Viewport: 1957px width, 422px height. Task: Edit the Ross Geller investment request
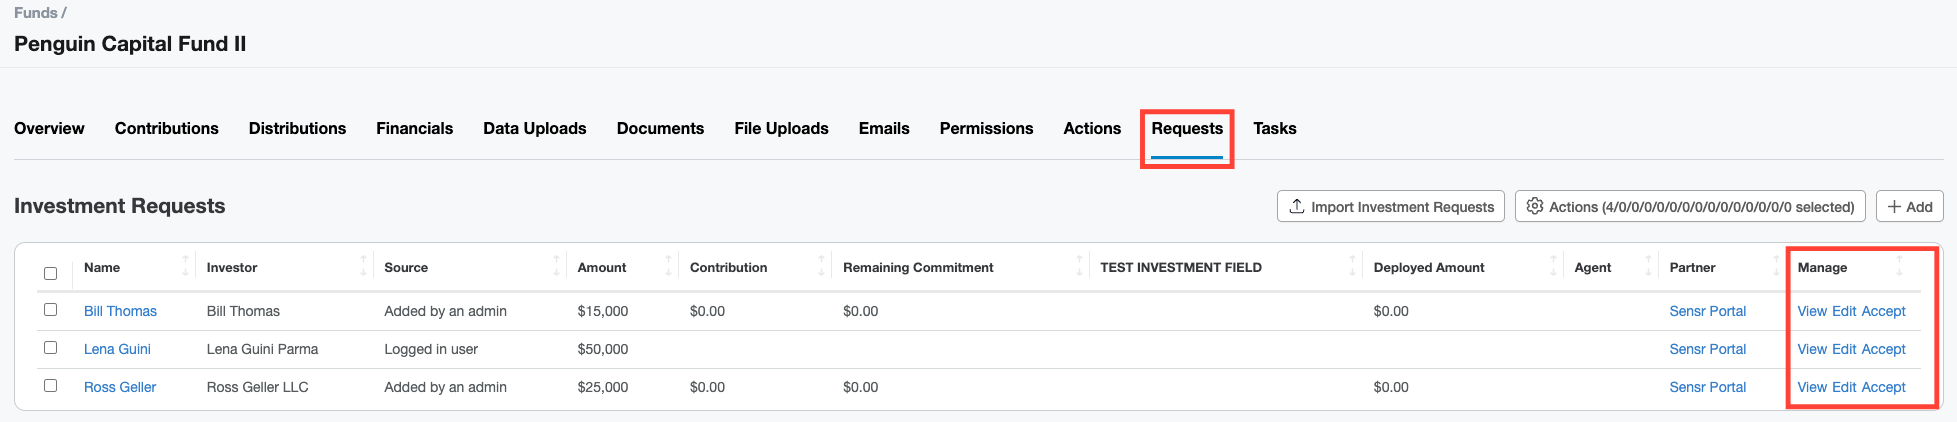(x=1844, y=387)
